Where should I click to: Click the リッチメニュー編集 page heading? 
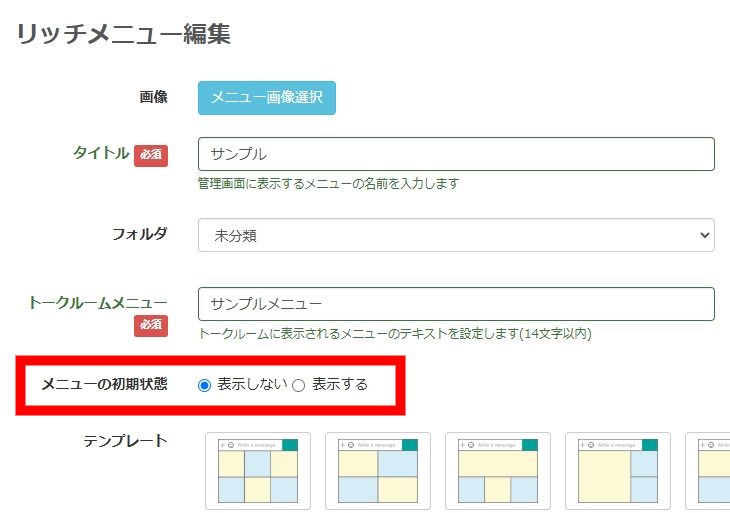(x=122, y=34)
